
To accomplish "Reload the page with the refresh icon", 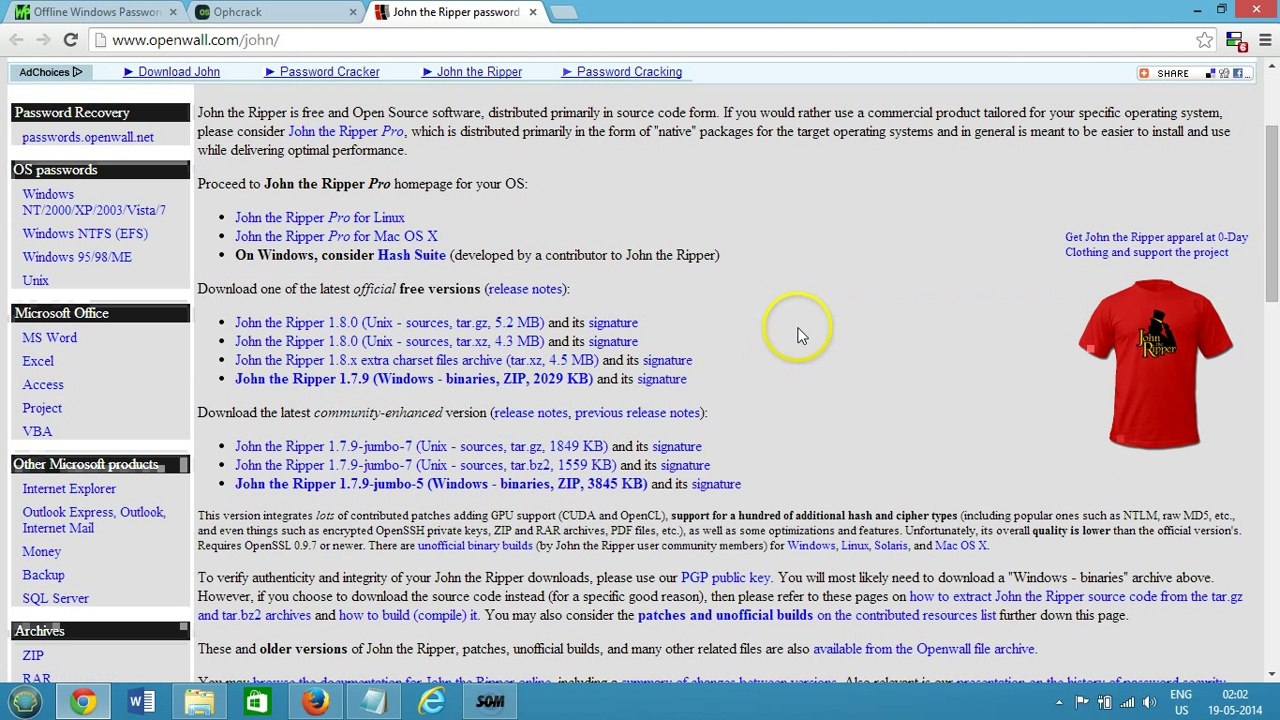I will click(70, 40).
